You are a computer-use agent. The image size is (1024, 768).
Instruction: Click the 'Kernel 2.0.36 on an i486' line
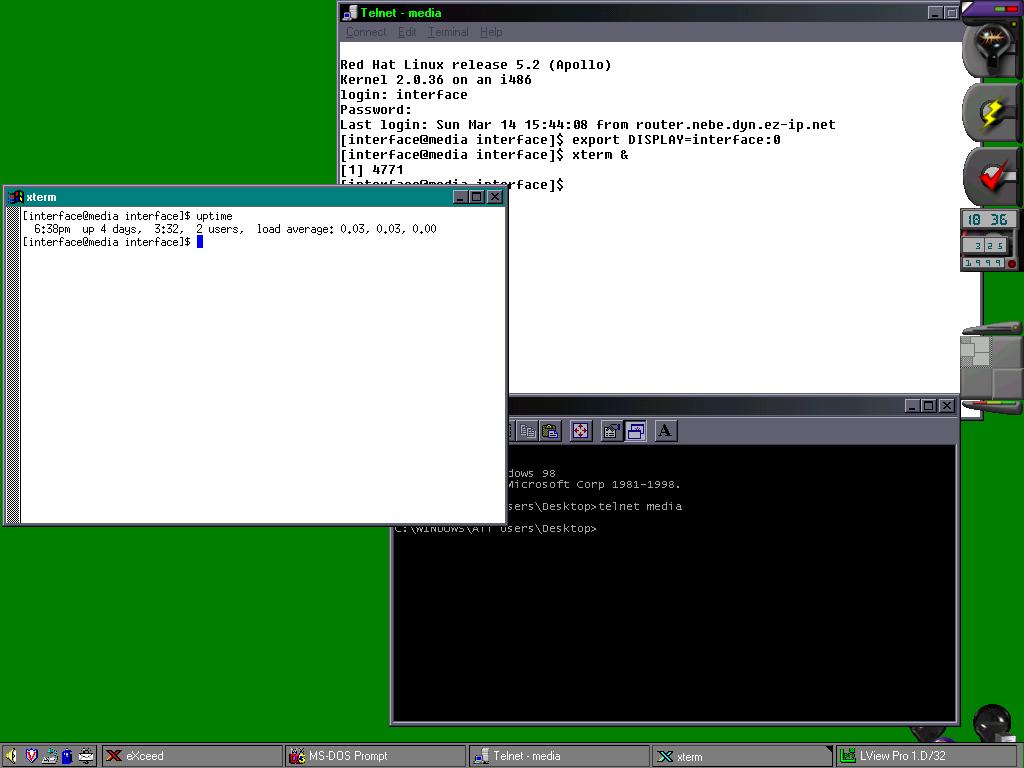[x=436, y=80]
